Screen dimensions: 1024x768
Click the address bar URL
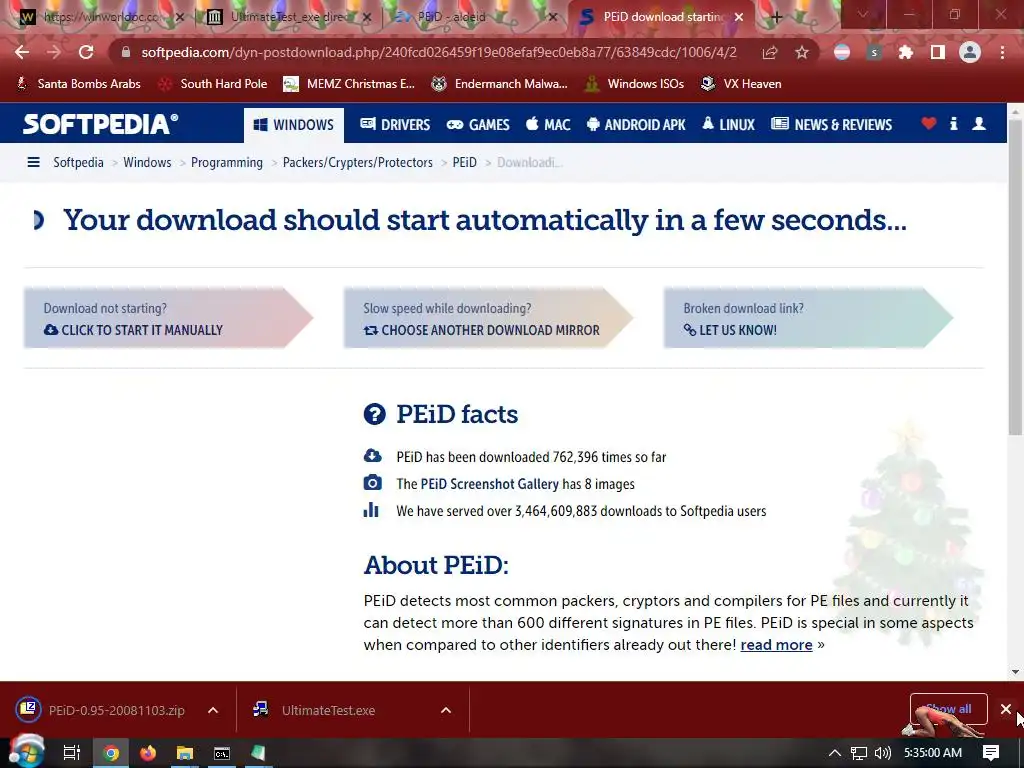tap(439, 52)
